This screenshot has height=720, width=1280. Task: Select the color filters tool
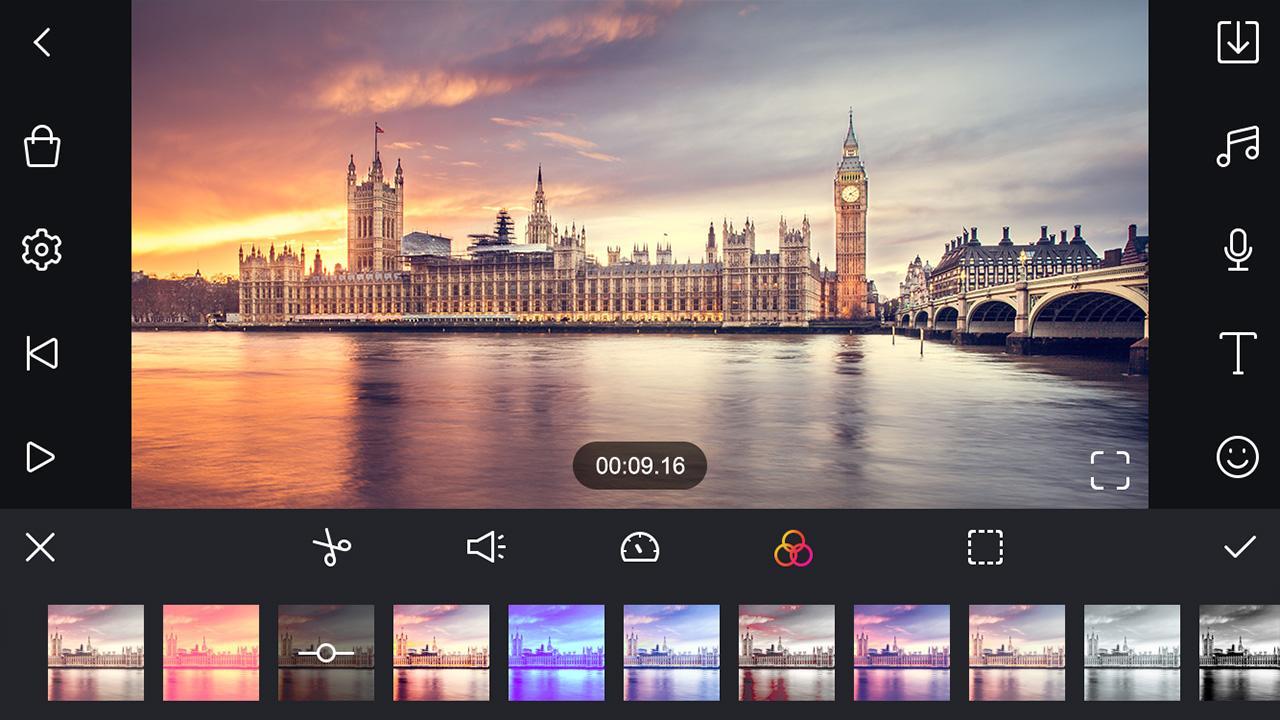coord(793,547)
